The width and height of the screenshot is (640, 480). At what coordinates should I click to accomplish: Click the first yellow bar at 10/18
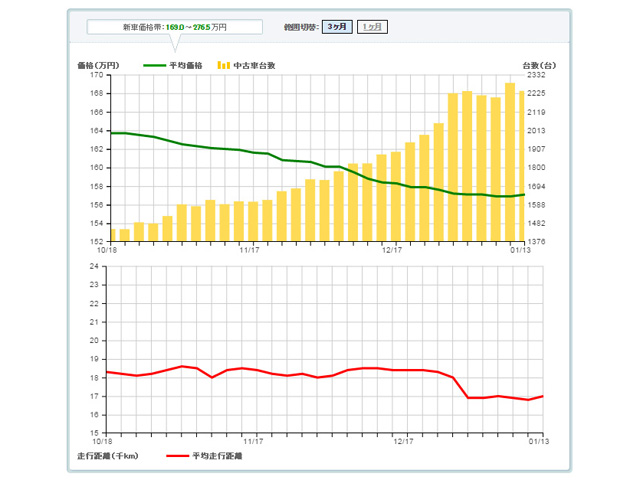tap(113, 235)
